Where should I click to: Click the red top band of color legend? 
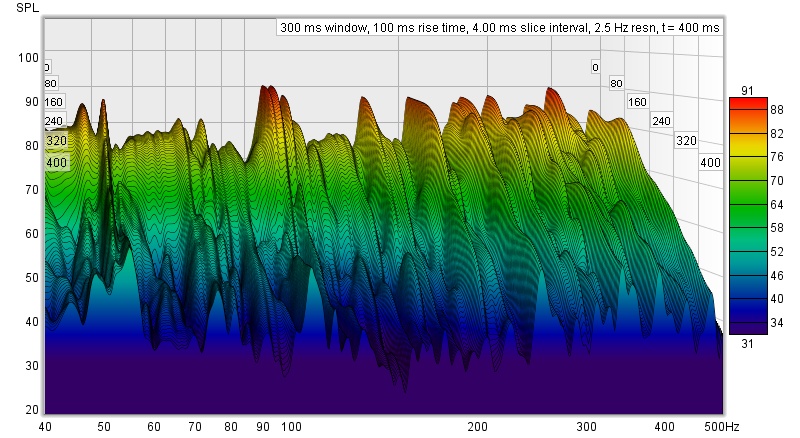click(x=748, y=104)
